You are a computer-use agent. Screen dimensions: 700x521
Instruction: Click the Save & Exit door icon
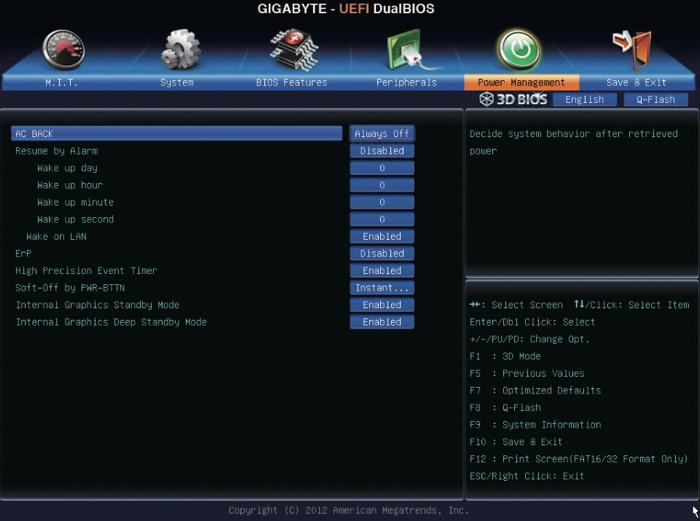coord(634,48)
